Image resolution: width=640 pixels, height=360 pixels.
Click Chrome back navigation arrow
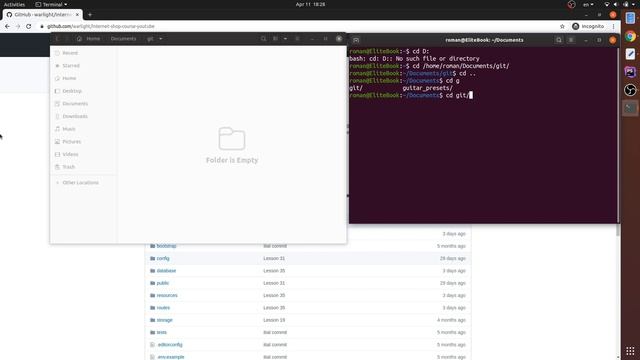coord(7,26)
